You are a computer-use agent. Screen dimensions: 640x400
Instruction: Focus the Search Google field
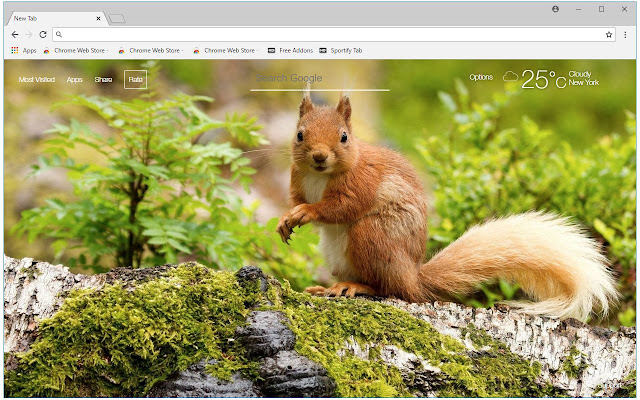pos(320,79)
